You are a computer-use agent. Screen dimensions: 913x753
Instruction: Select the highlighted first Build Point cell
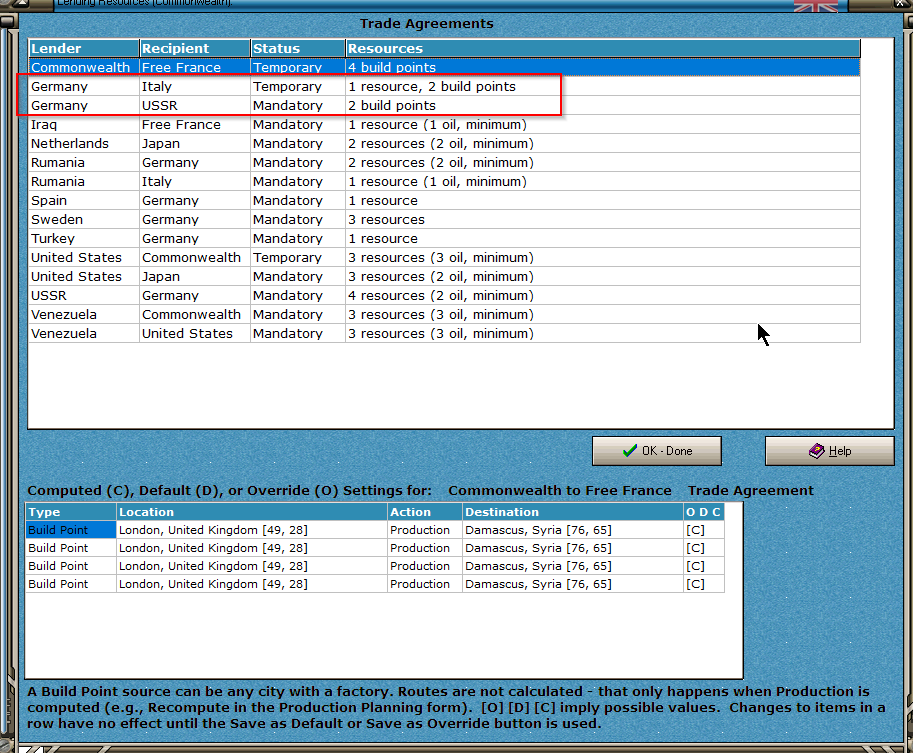click(71, 530)
